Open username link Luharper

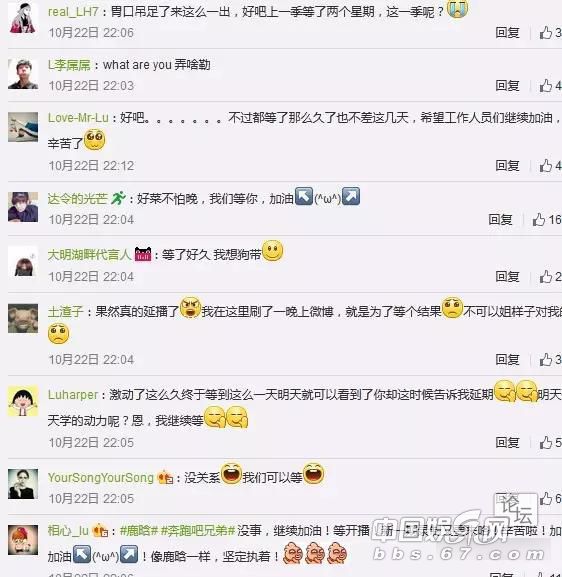tap(73, 395)
